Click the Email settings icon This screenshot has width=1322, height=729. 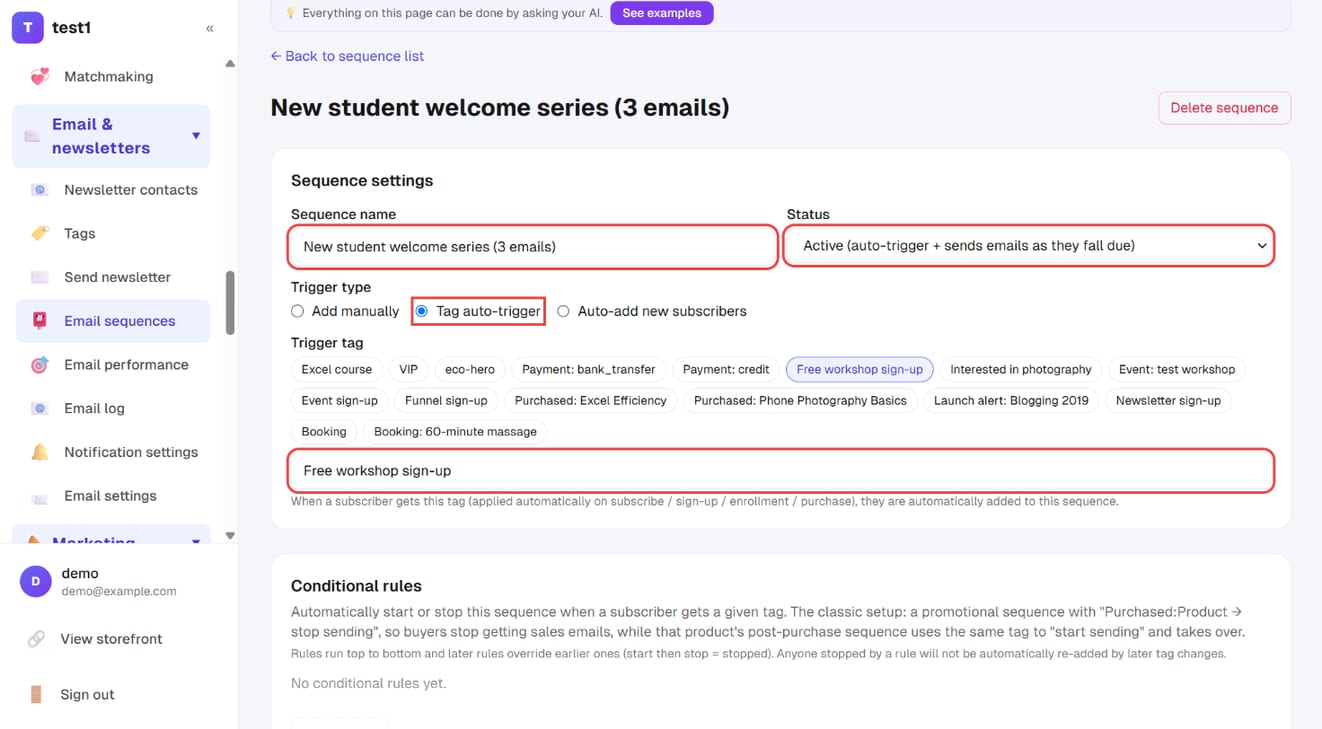[40, 496]
